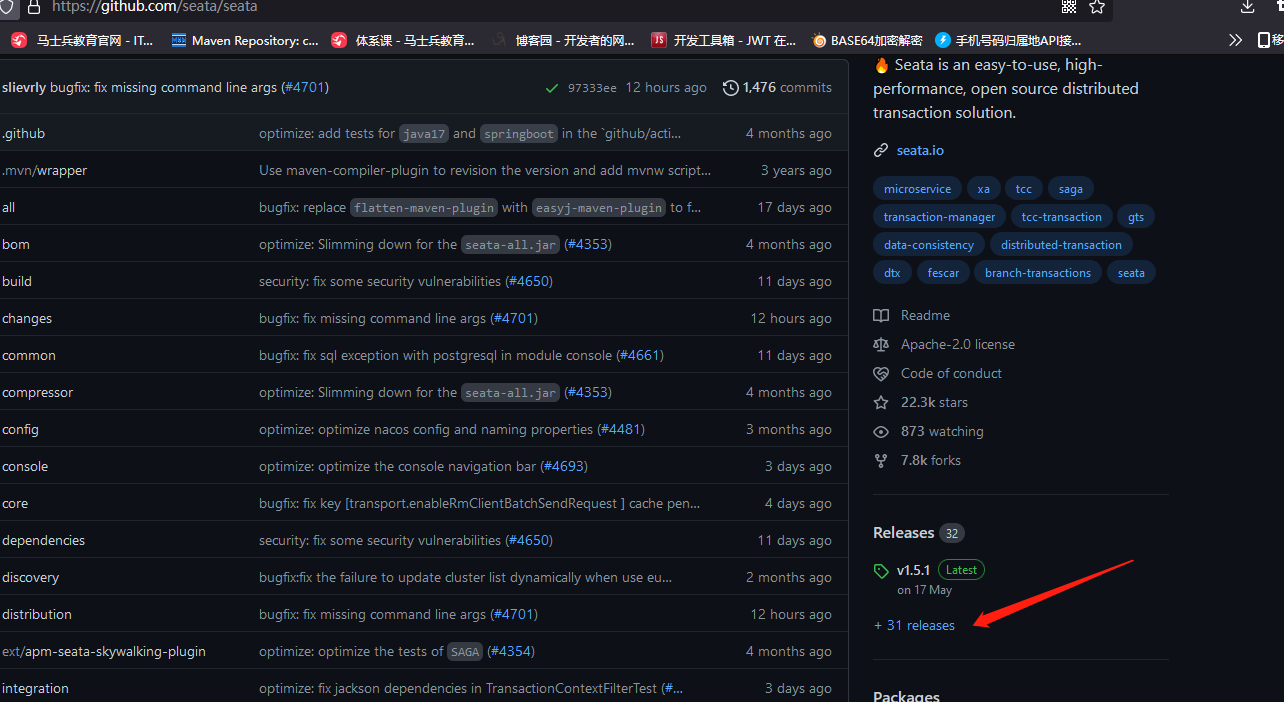Select the data-consistency topic tag

point(929,245)
